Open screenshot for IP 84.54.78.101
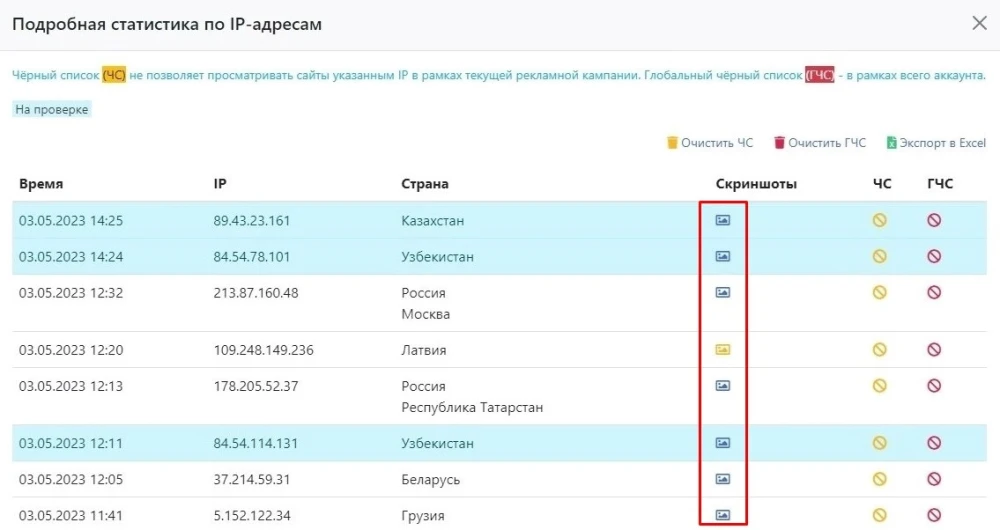The width and height of the screenshot is (1000, 530). [723, 256]
